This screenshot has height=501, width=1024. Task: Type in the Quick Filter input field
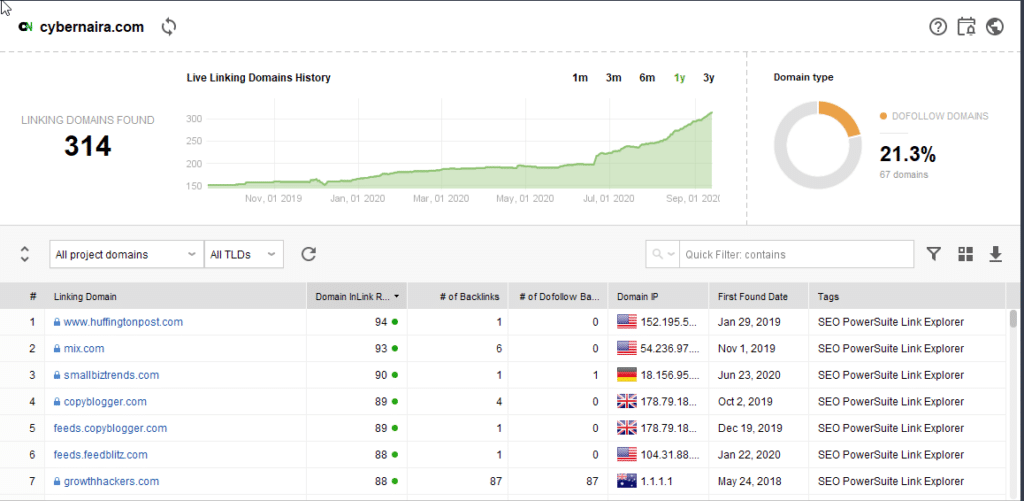[x=795, y=254]
